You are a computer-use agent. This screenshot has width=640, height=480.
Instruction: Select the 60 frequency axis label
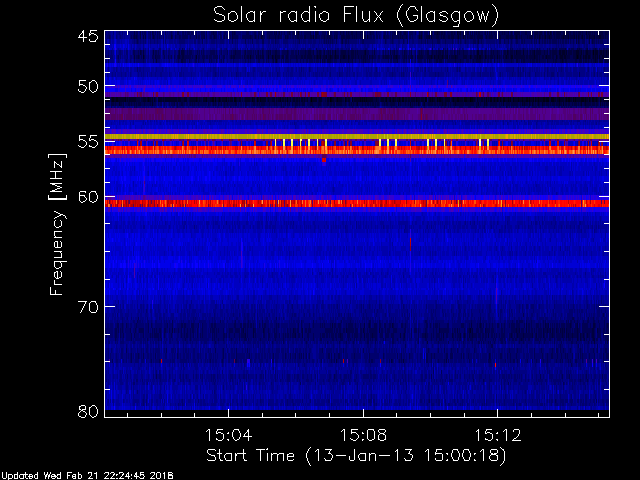point(88,197)
